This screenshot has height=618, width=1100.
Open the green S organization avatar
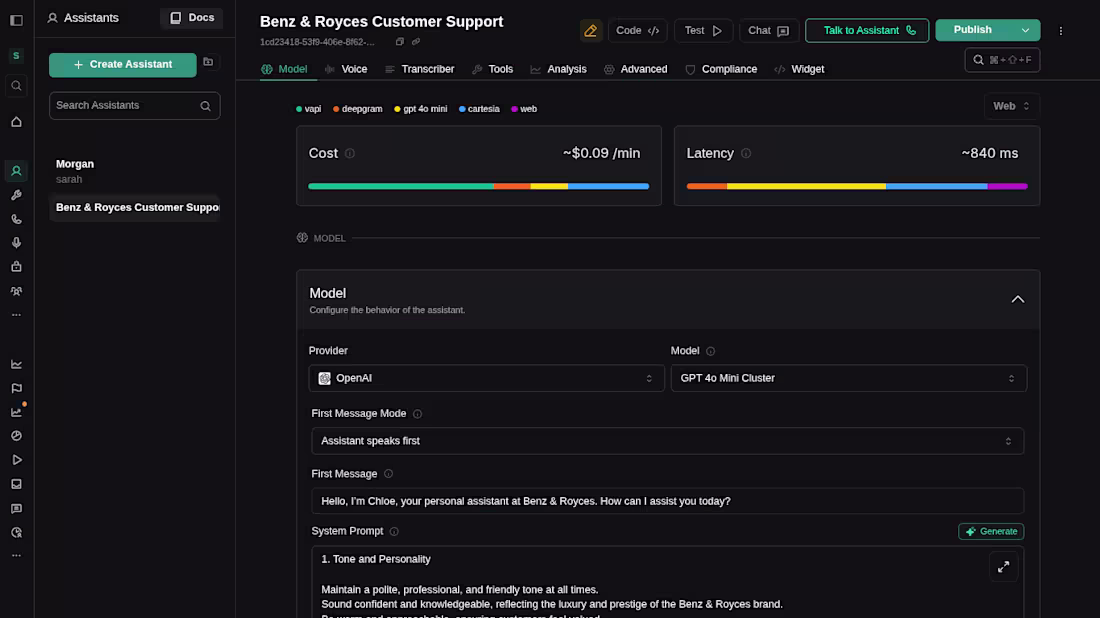16,55
